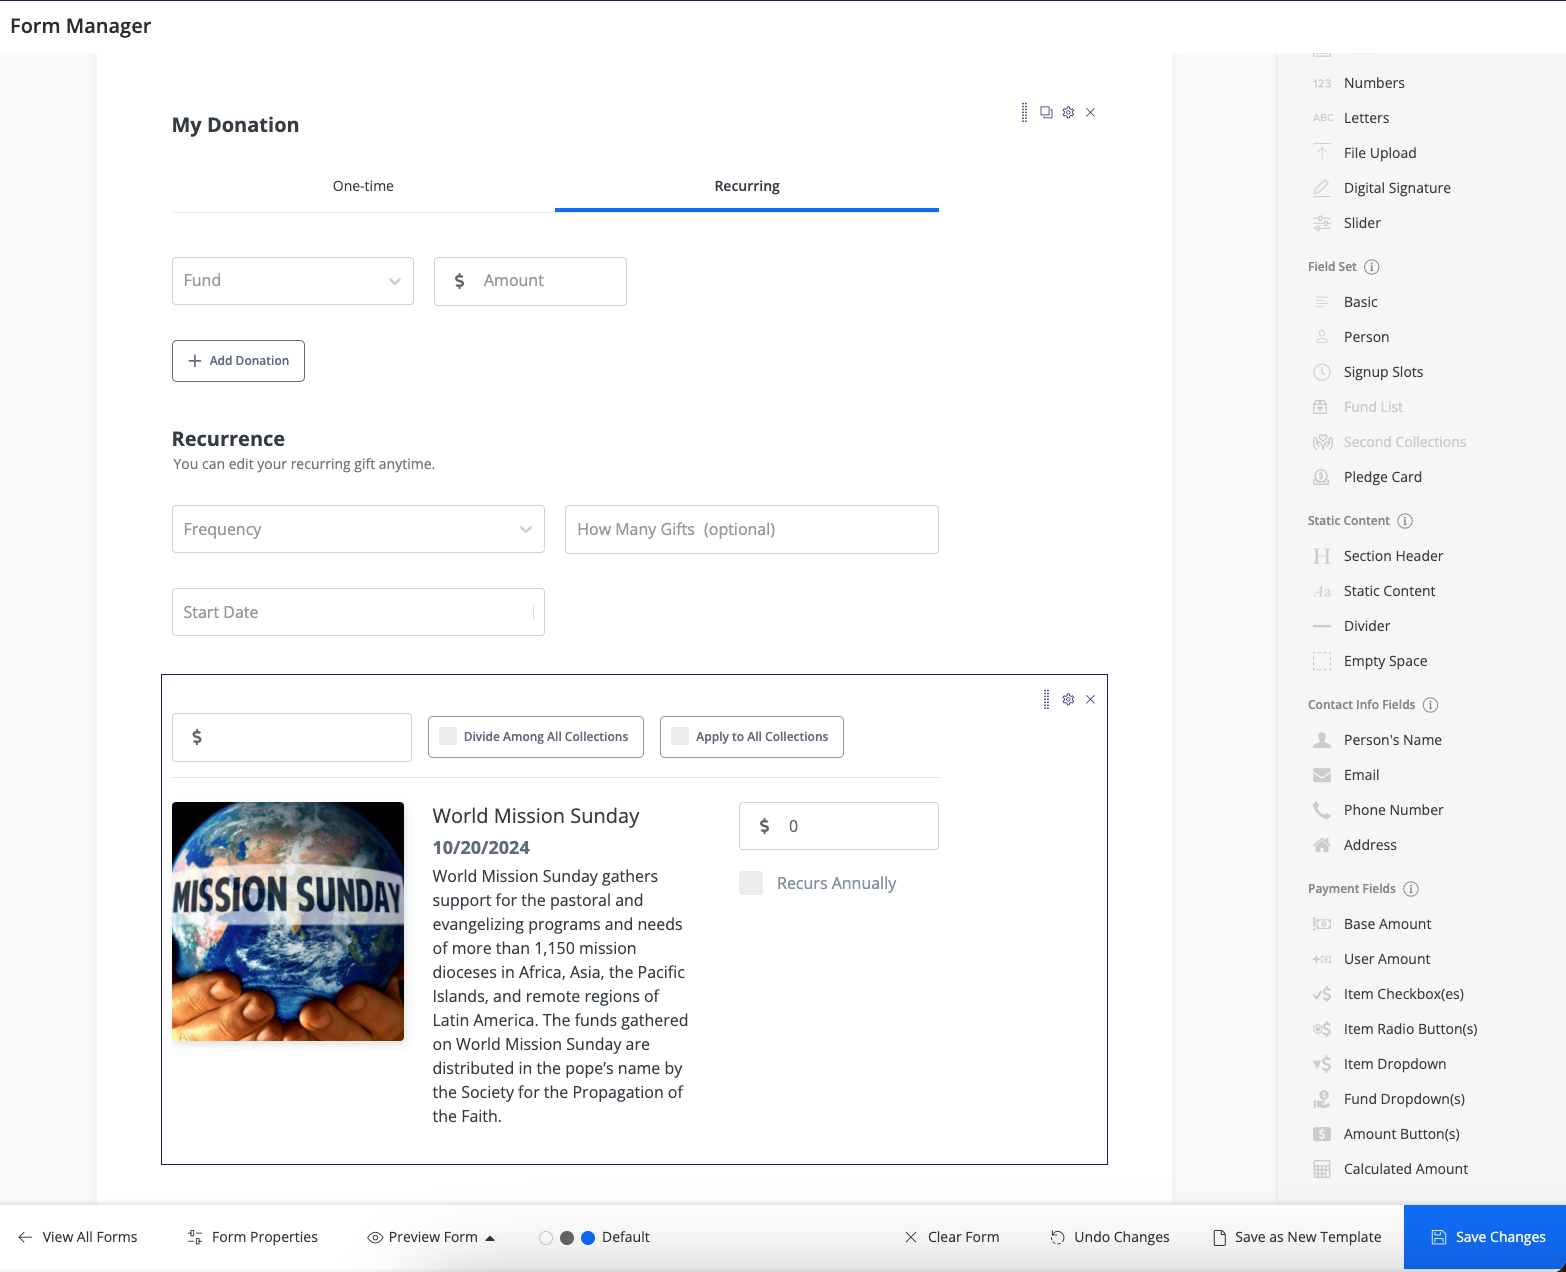Add Divider element

1367,626
